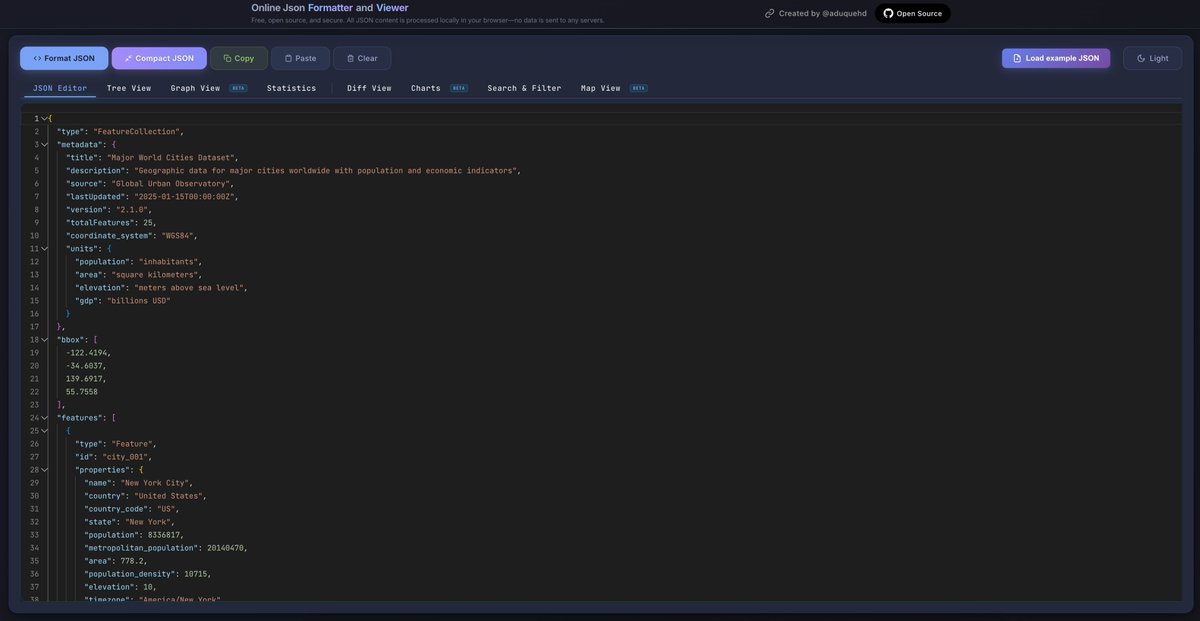The width and height of the screenshot is (1200, 621).
Task: Click the metropolitan_population value 20140470
Action: point(226,548)
